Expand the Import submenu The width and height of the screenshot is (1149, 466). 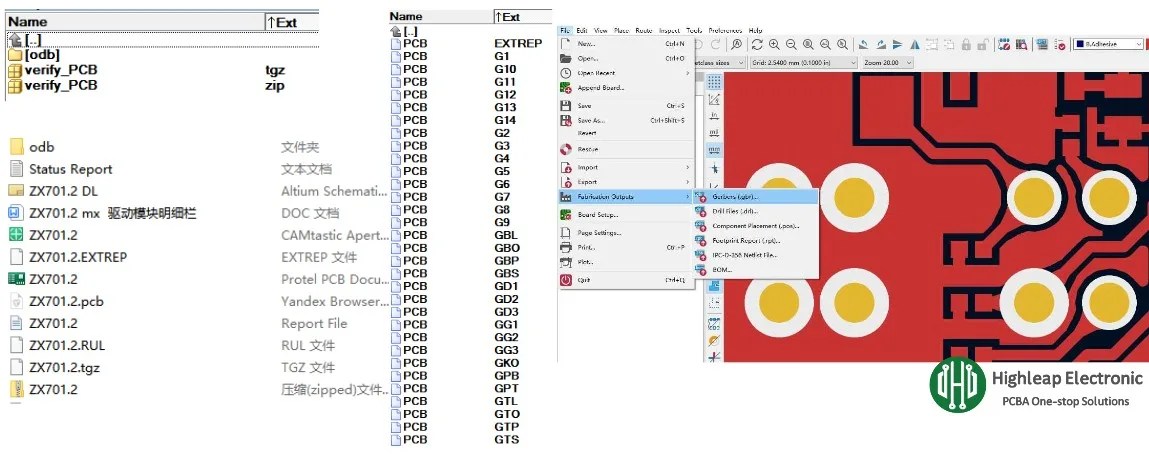625,168
